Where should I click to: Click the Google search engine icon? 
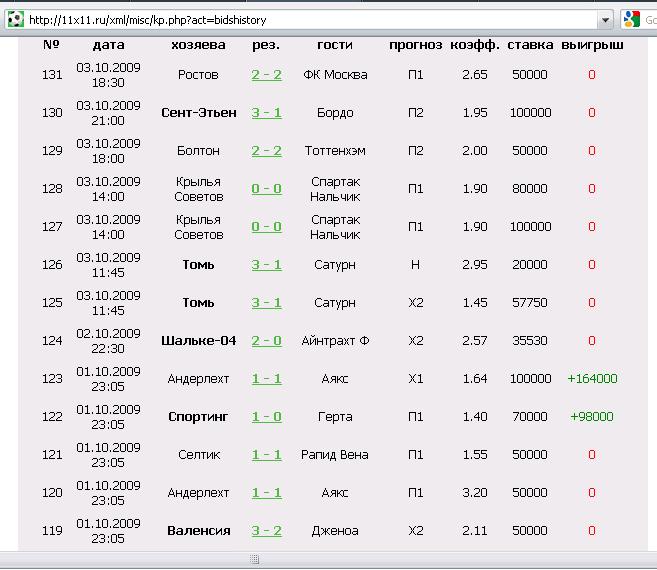coord(631,19)
